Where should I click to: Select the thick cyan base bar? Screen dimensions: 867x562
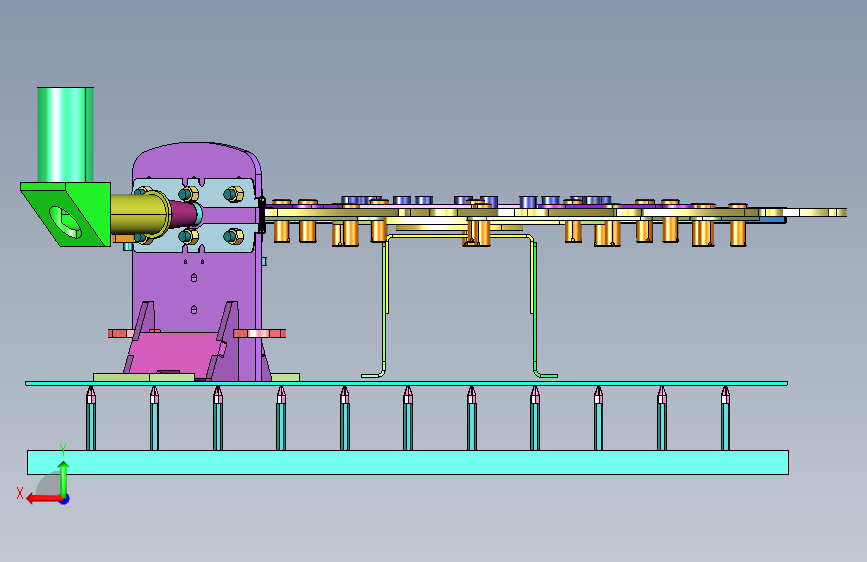(x=408, y=462)
